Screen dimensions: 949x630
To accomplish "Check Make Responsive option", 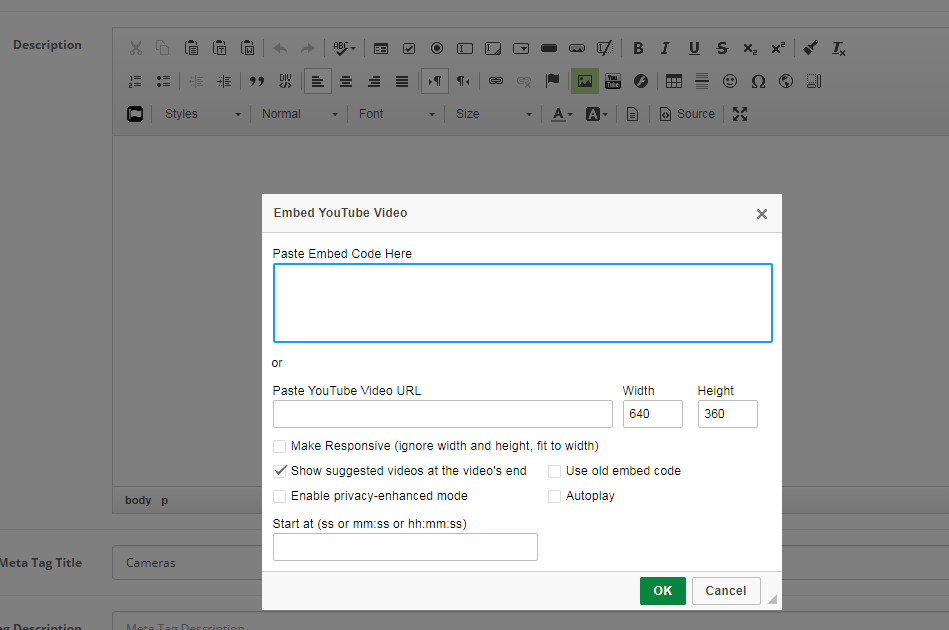I will tap(280, 447).
